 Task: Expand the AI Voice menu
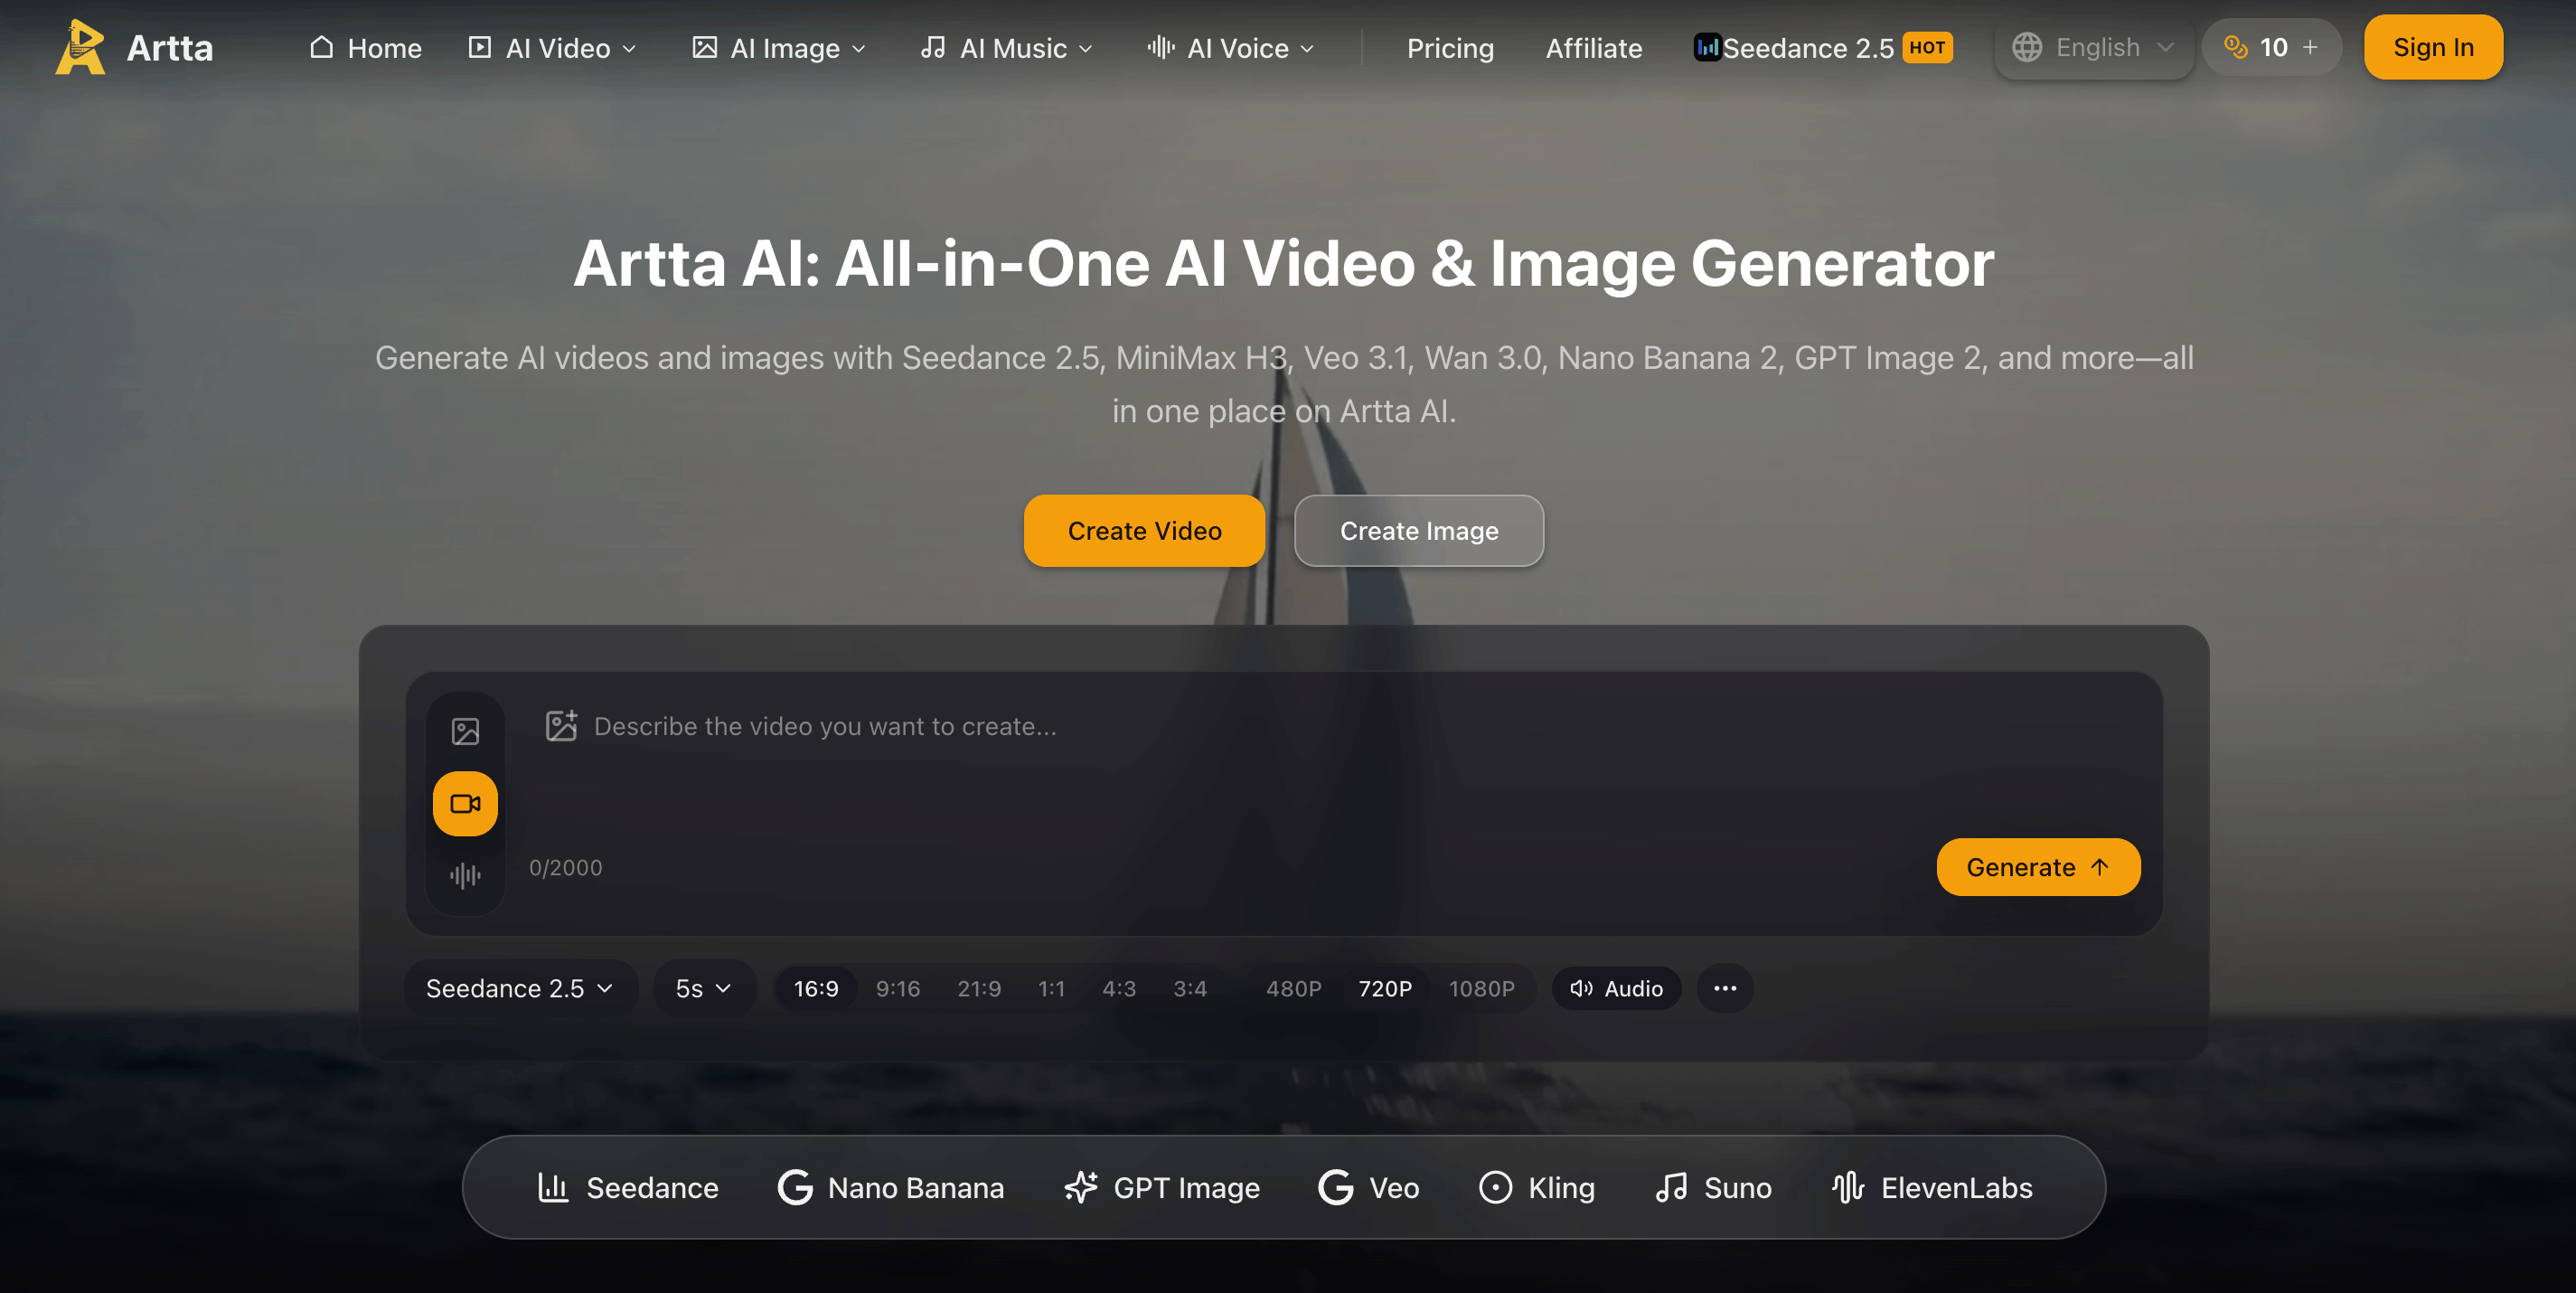1231,47
